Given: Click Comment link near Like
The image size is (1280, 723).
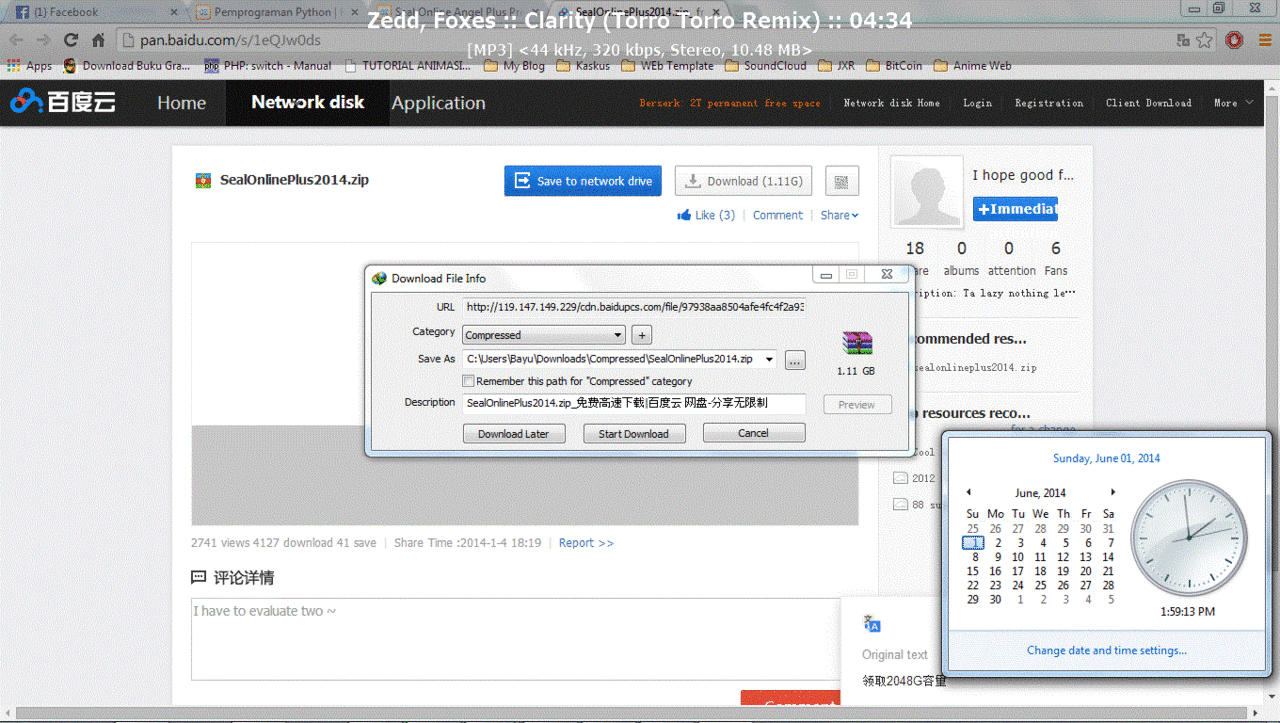Looking at the screenshot, I should tap(778, 215).
